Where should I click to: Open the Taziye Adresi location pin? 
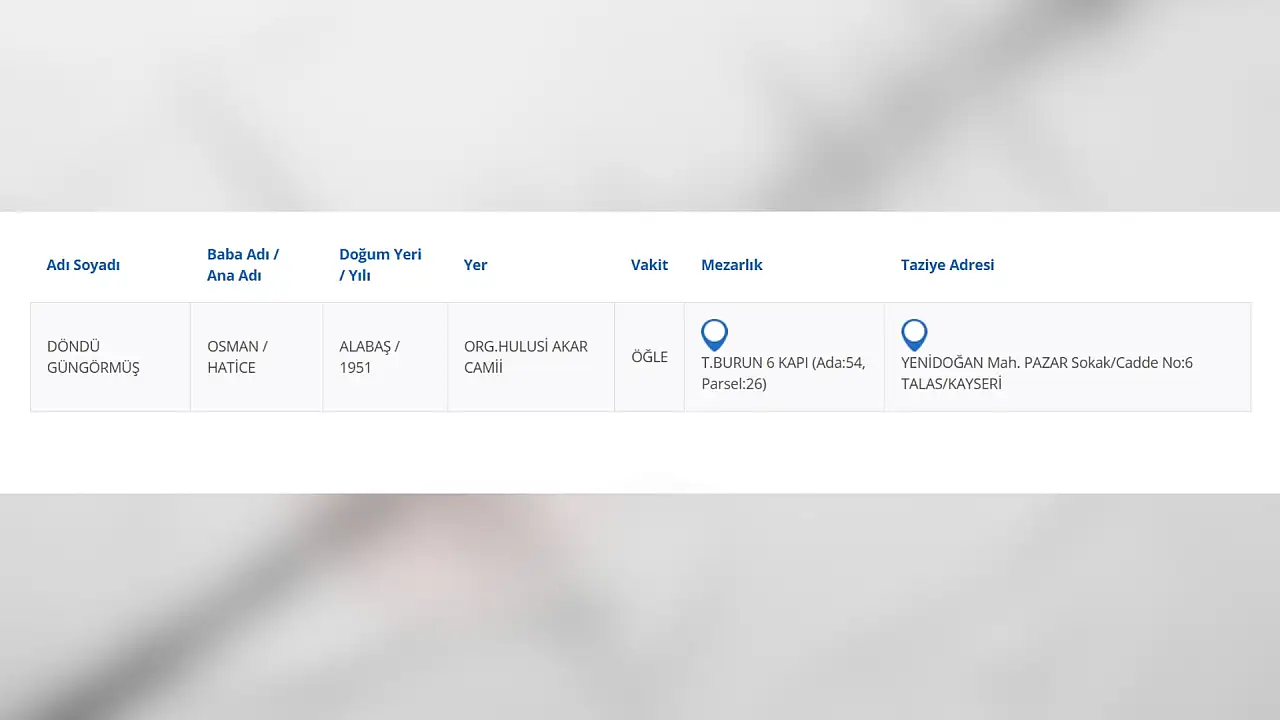coord(914,334)
